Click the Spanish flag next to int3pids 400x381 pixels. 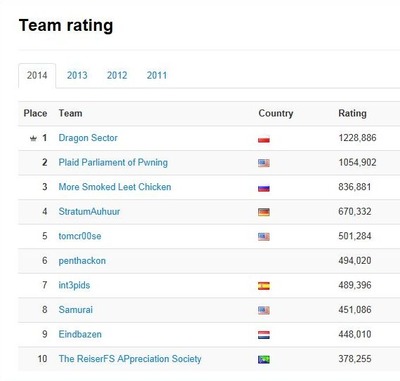[x=264, y=286]
